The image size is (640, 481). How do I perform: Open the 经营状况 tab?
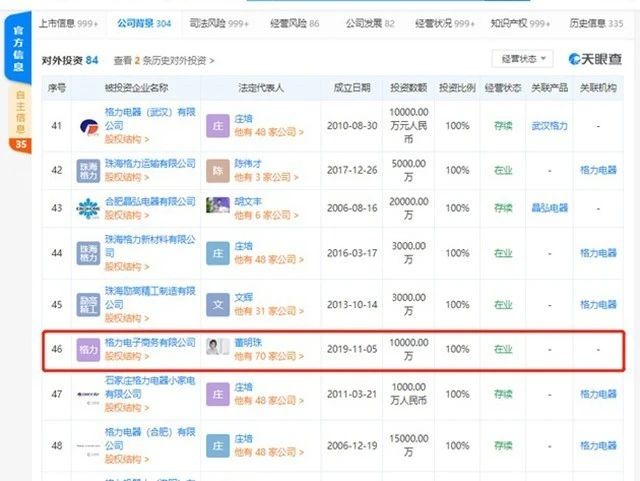coord(444,23)
